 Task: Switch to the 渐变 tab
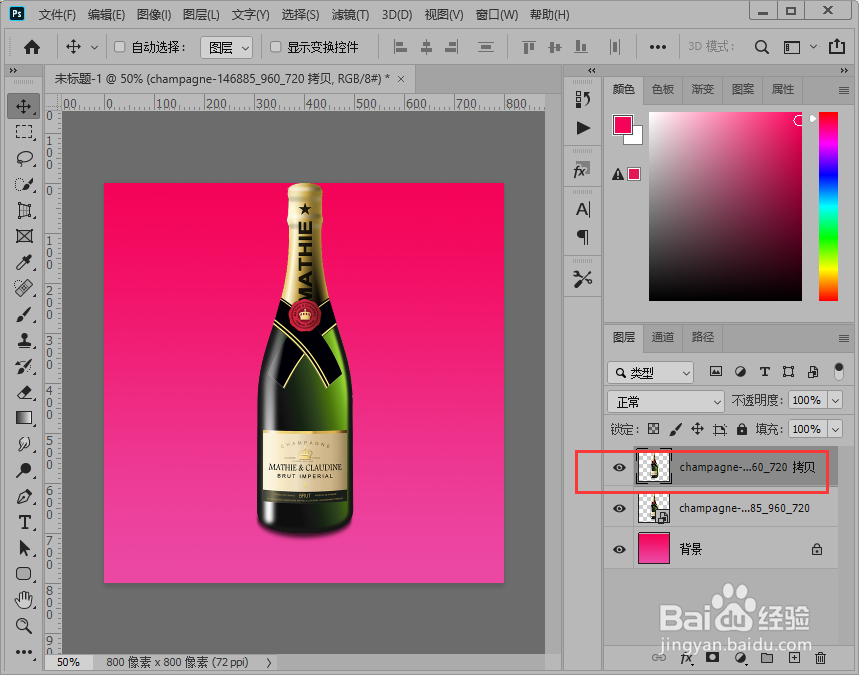pyautogui.click(x=703, y=89)
